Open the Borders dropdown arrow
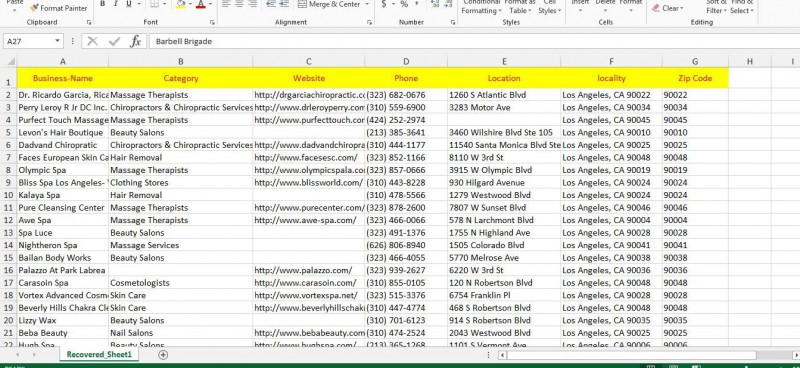Viewport: 800px width, 368px height. coord(164,4)
